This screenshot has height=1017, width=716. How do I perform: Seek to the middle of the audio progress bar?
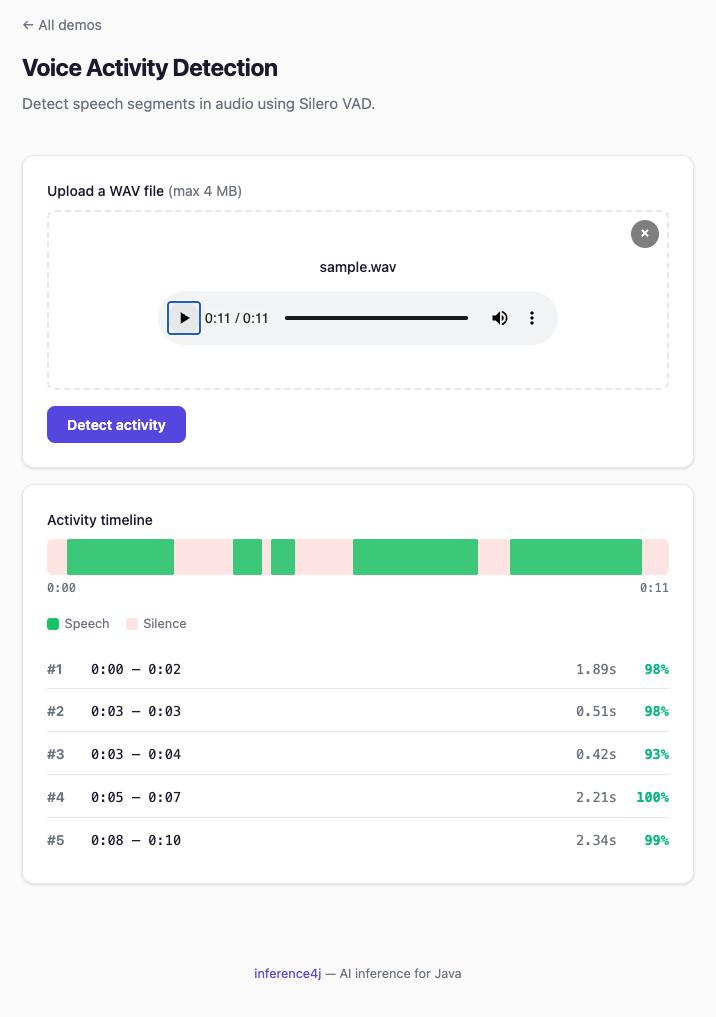pyautogui.click(x=376, y=317)
